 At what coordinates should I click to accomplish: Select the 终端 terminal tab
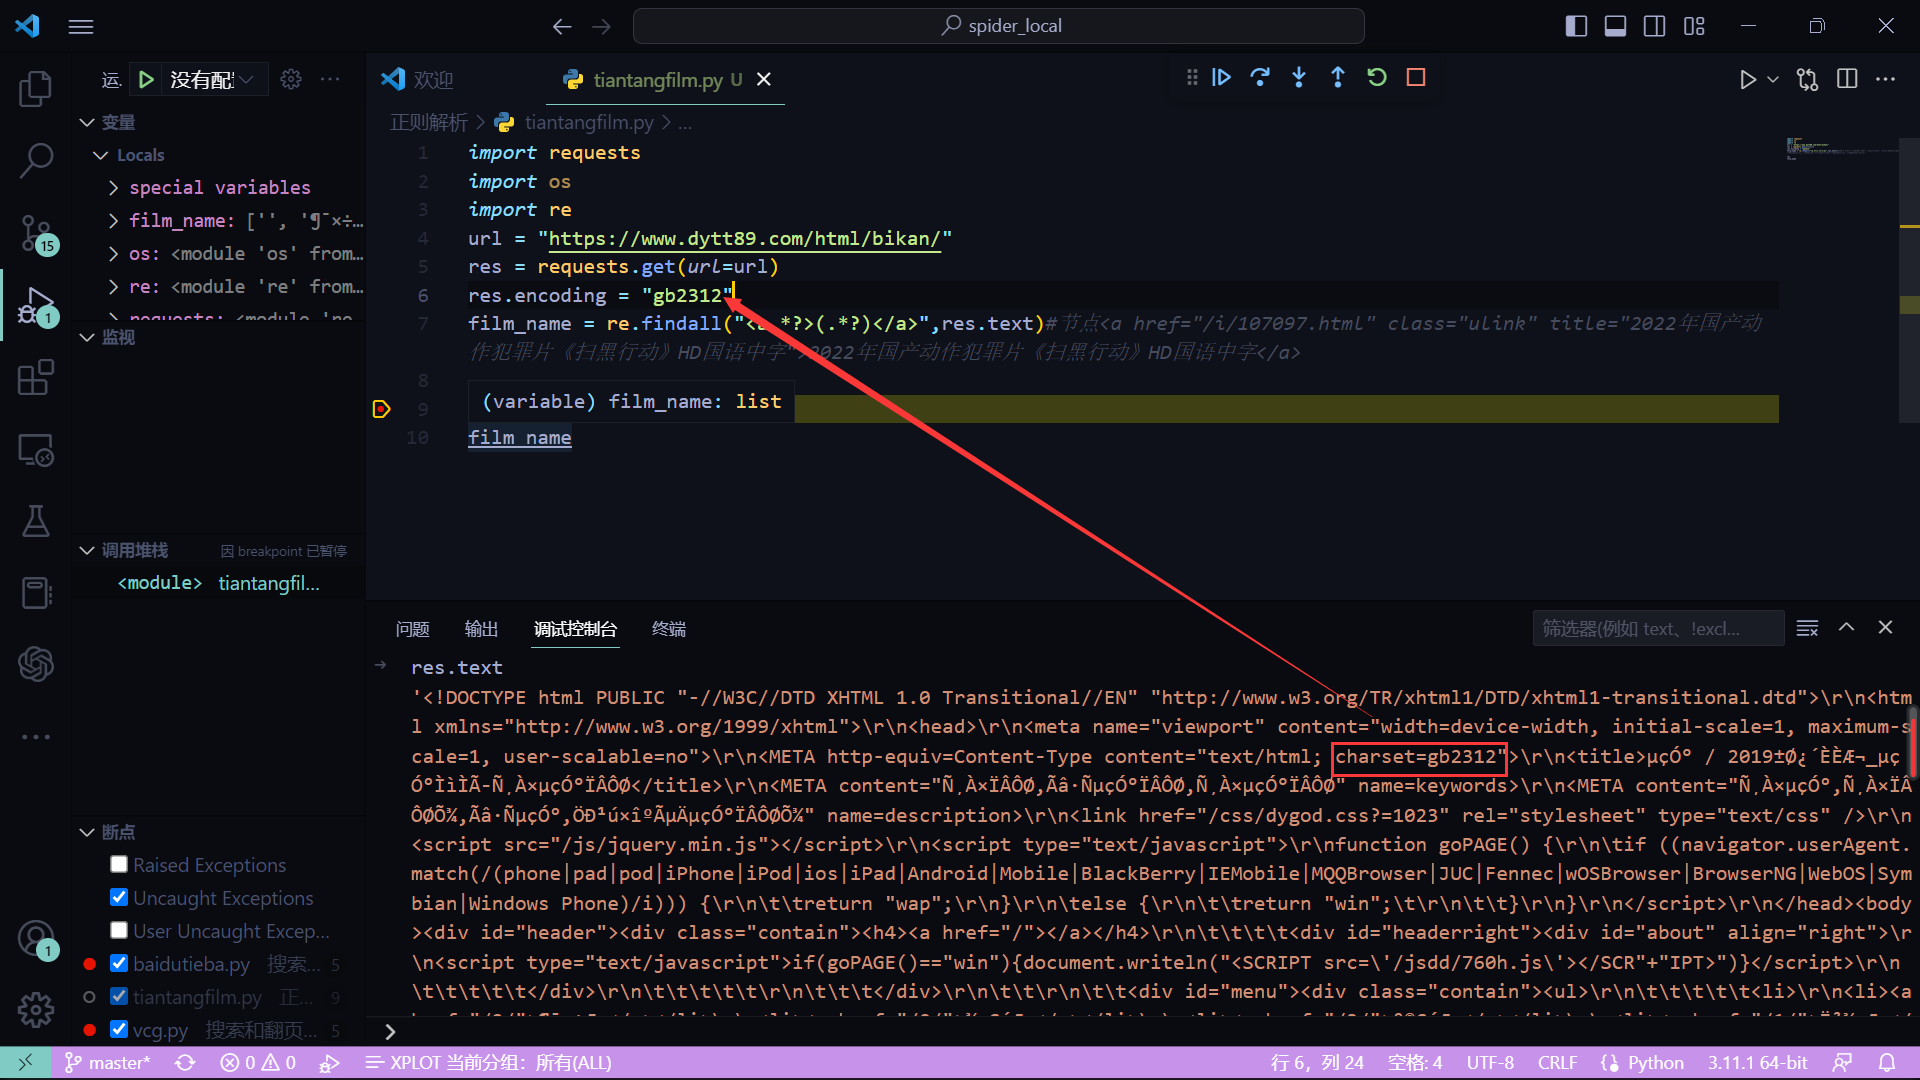pos(670,629)
